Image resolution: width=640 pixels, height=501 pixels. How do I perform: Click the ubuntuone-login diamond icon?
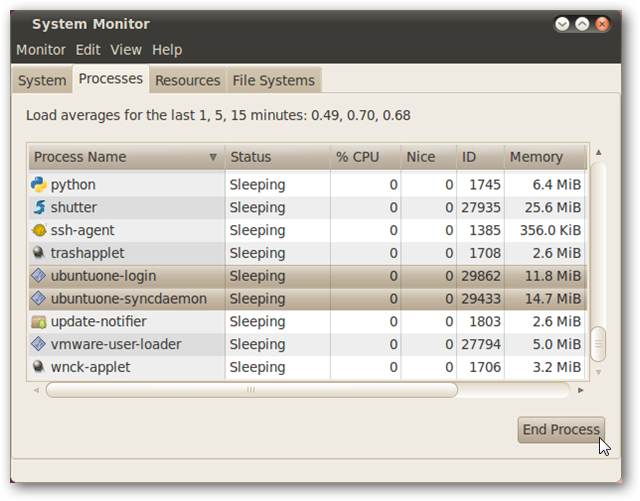pyautogui.click(x=39, y=276)
